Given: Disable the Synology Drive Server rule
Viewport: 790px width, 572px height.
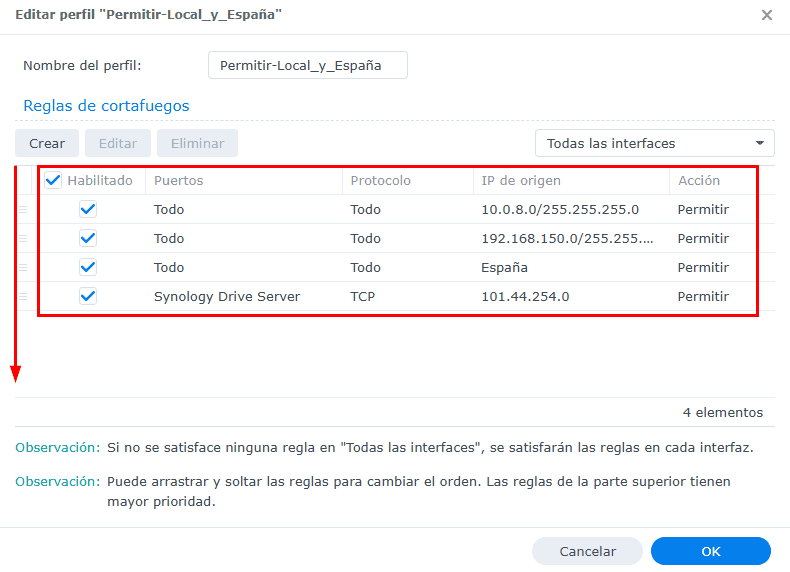Looking at the screenshot, I should point(88,297).
